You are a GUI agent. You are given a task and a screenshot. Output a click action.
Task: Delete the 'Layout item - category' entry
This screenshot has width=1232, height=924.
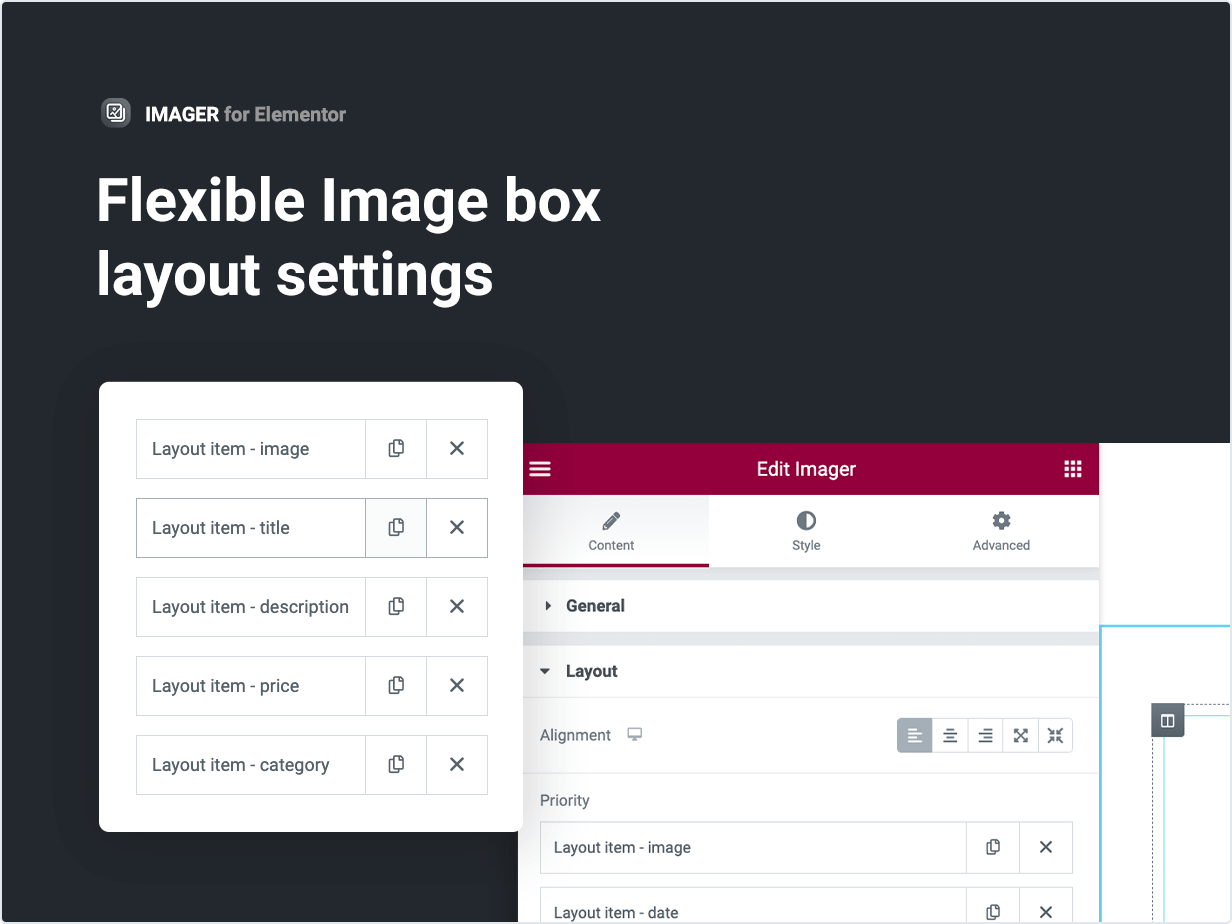457,764
